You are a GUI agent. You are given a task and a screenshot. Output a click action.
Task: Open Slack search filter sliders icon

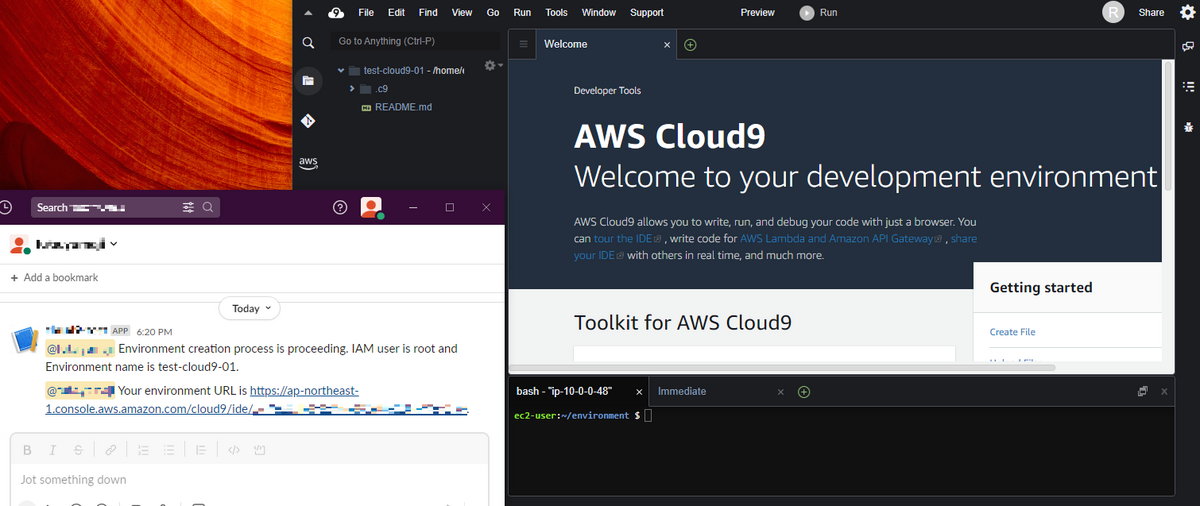click(x=189, y=207)
